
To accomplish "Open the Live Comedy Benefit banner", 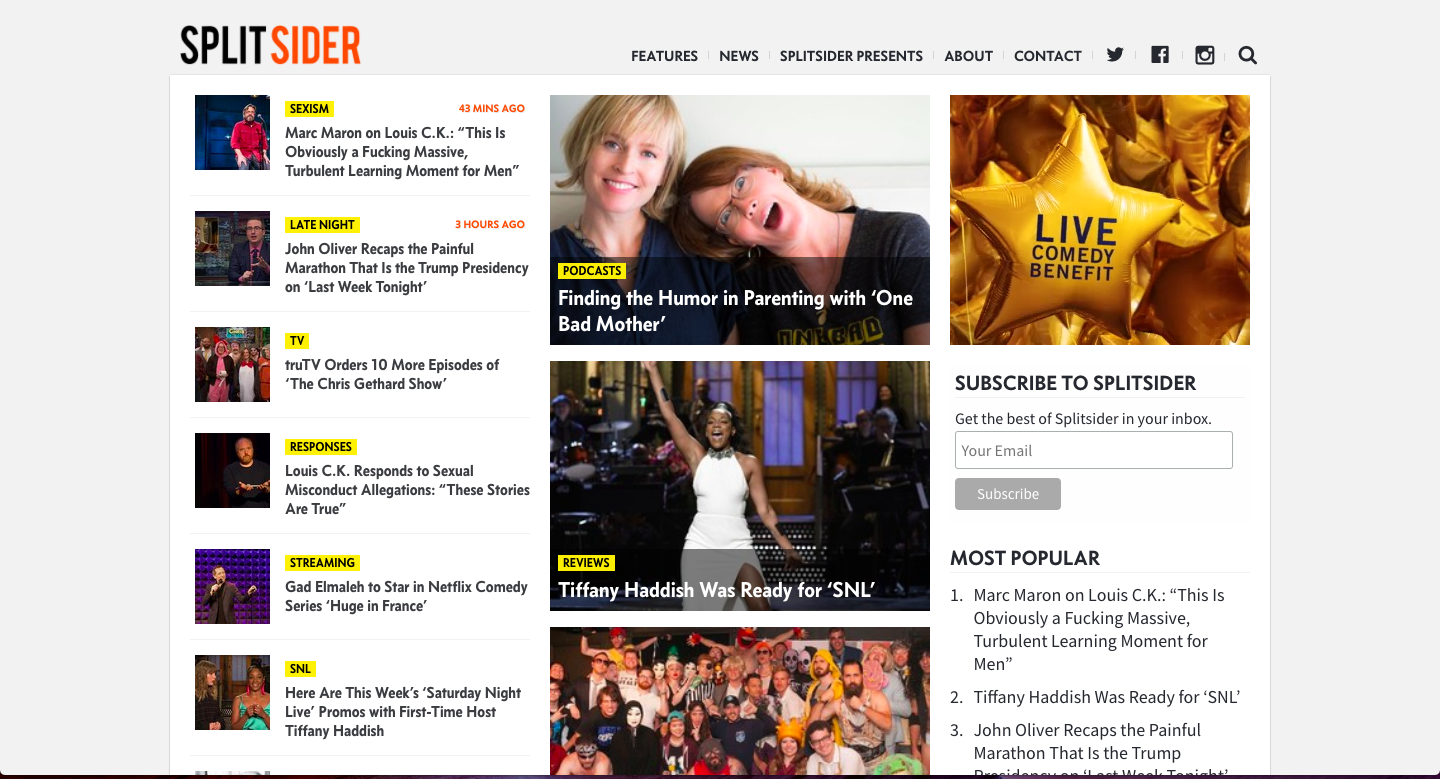I will pos(1100,220).
